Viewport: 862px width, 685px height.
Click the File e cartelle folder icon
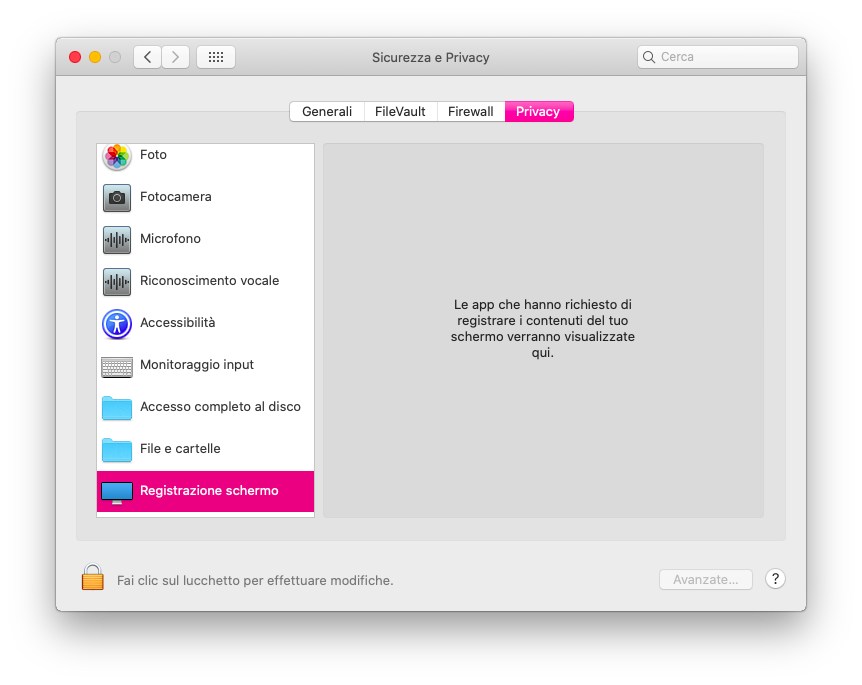pyautogui.click(x=117, y=450)
